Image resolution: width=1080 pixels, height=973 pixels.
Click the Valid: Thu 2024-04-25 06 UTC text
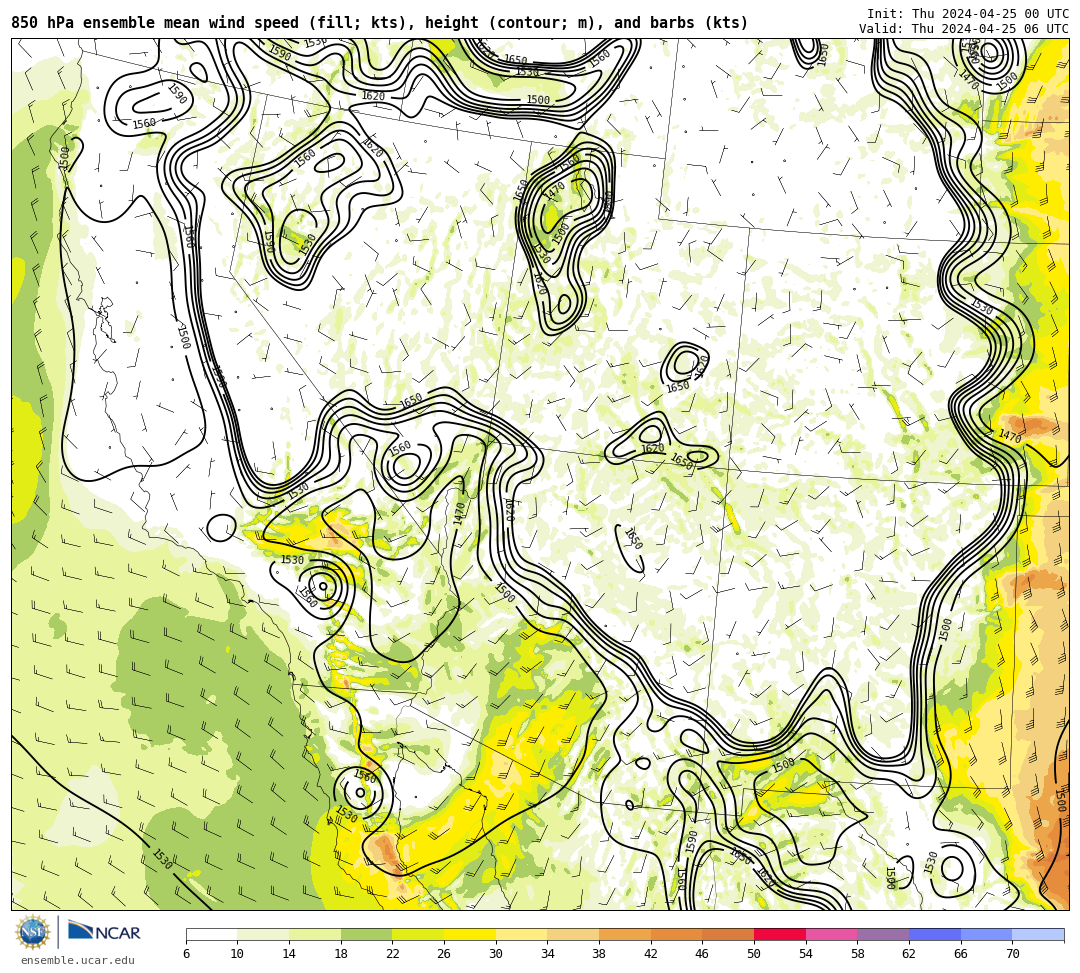964,29
